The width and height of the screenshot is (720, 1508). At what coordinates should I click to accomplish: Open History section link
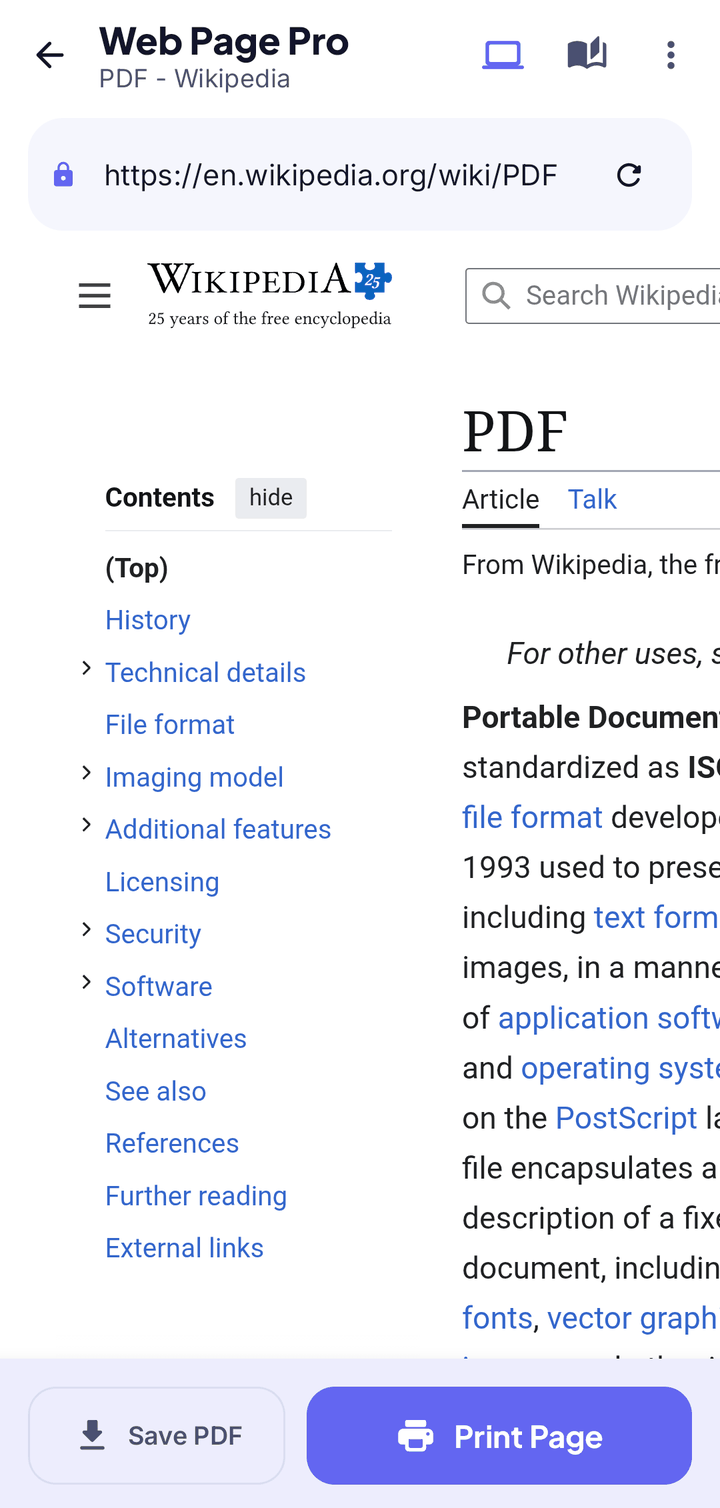click(148, 620)
